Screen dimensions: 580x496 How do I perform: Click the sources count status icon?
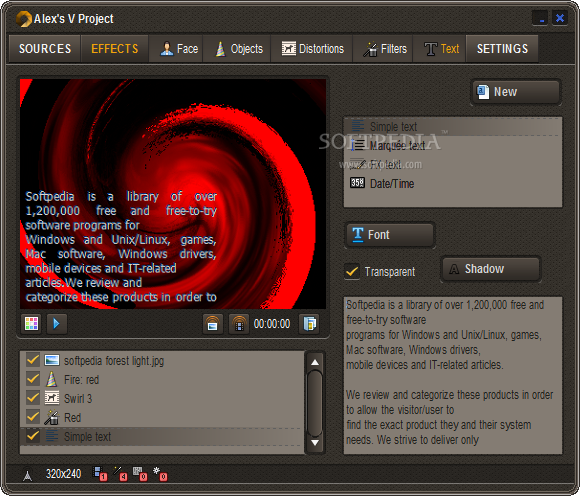pyautogui.click(x=100, y=473)
